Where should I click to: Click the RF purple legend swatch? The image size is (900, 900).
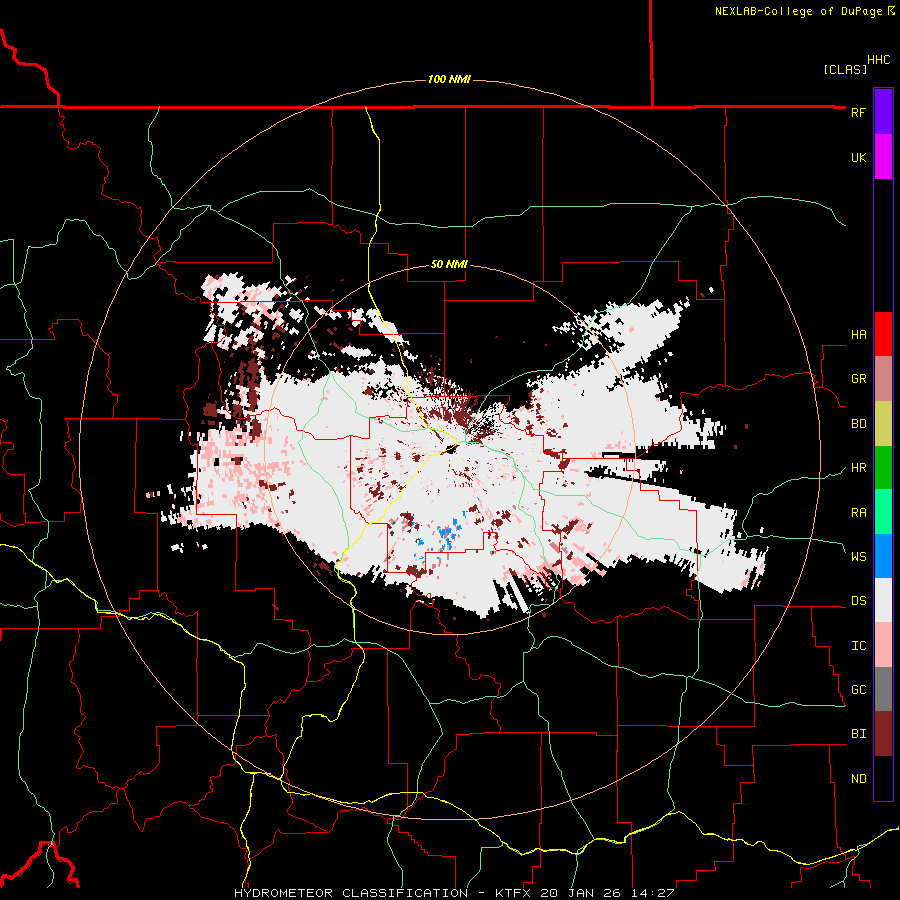(x=883, y=112)
